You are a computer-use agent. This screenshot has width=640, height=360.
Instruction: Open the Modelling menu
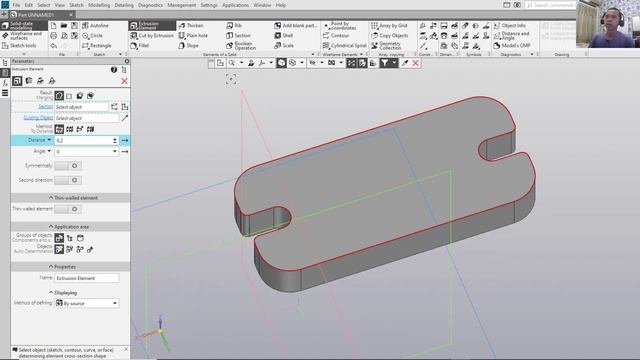pos(99,5)
